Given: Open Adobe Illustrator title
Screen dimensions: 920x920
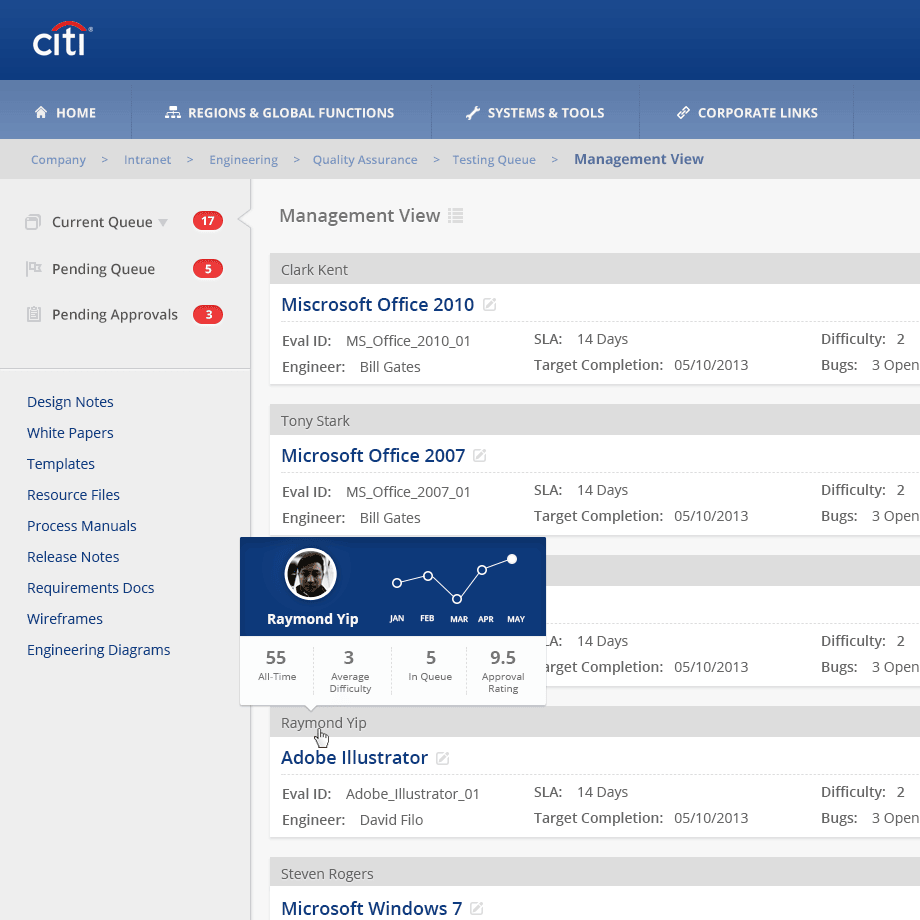Looking at the screenshot, I should [354, 757].
